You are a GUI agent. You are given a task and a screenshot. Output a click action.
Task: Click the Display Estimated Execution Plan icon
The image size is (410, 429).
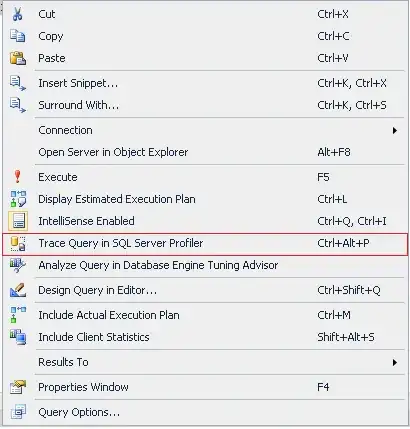tap(18, 199)
